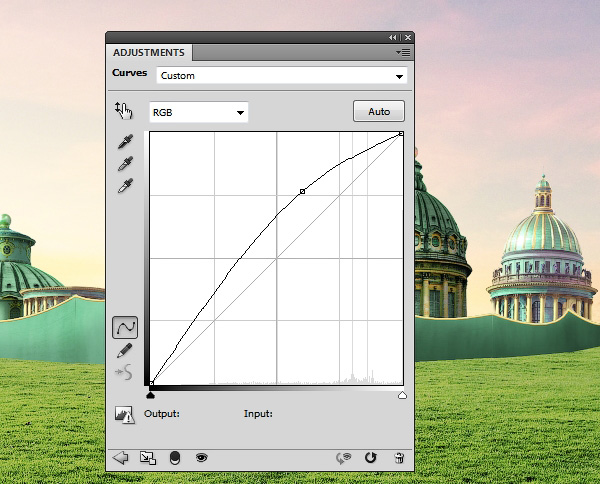
Task: Reset curves to adjustment defaults
Action: (x=370, y=457)
